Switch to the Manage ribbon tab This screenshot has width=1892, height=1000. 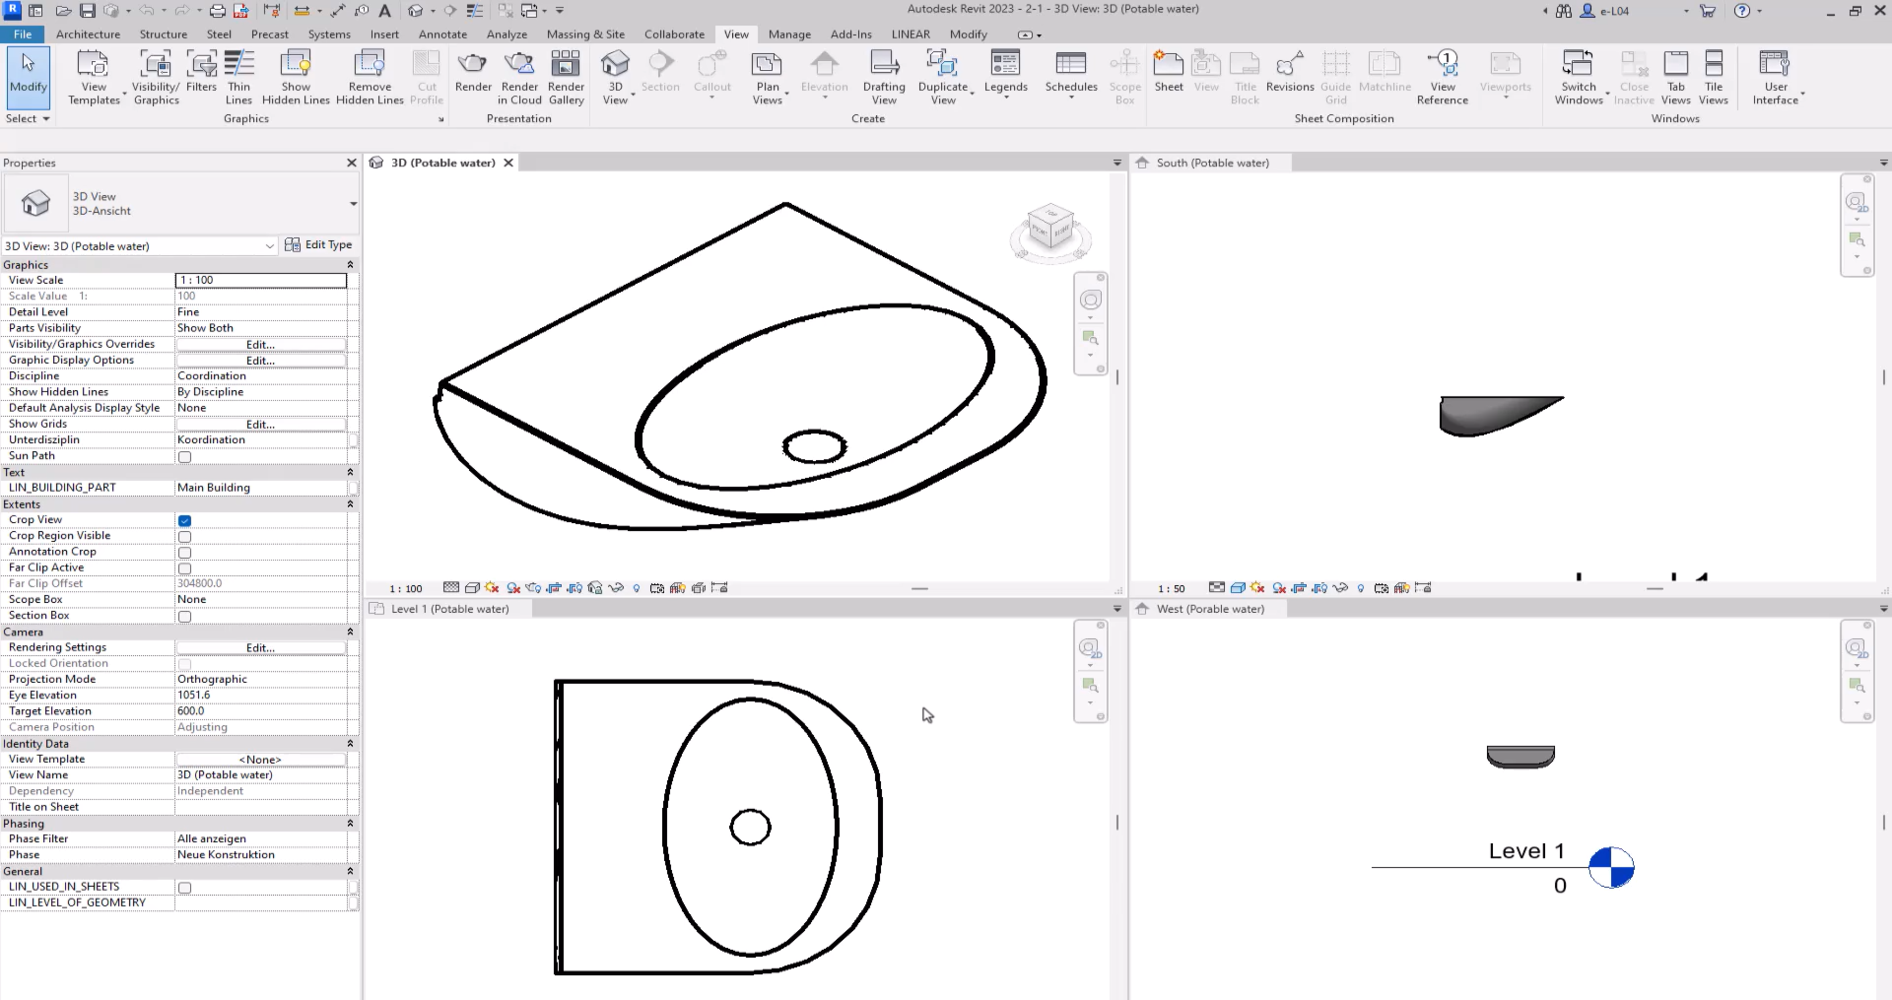[789, 33]
